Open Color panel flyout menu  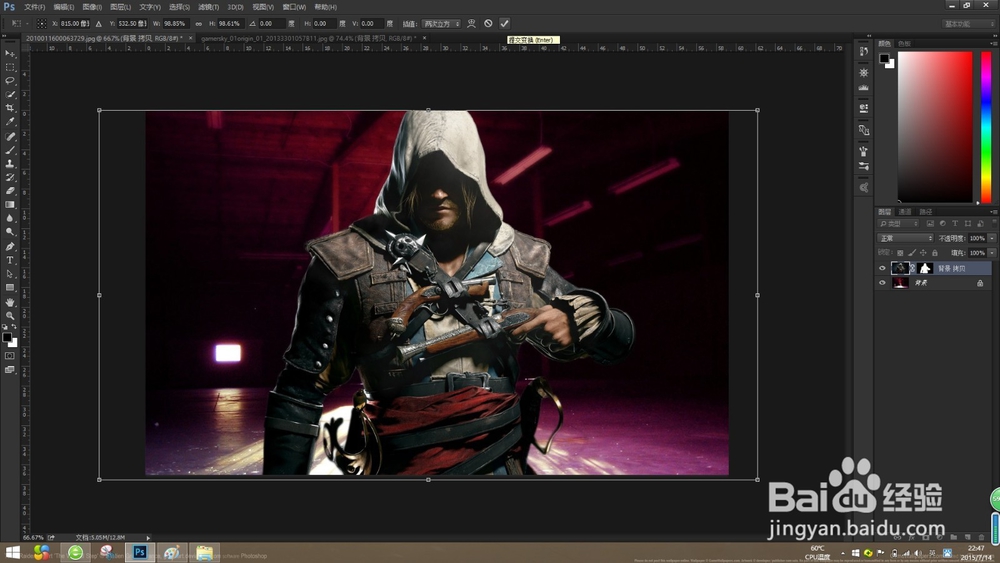click(994, 43)
